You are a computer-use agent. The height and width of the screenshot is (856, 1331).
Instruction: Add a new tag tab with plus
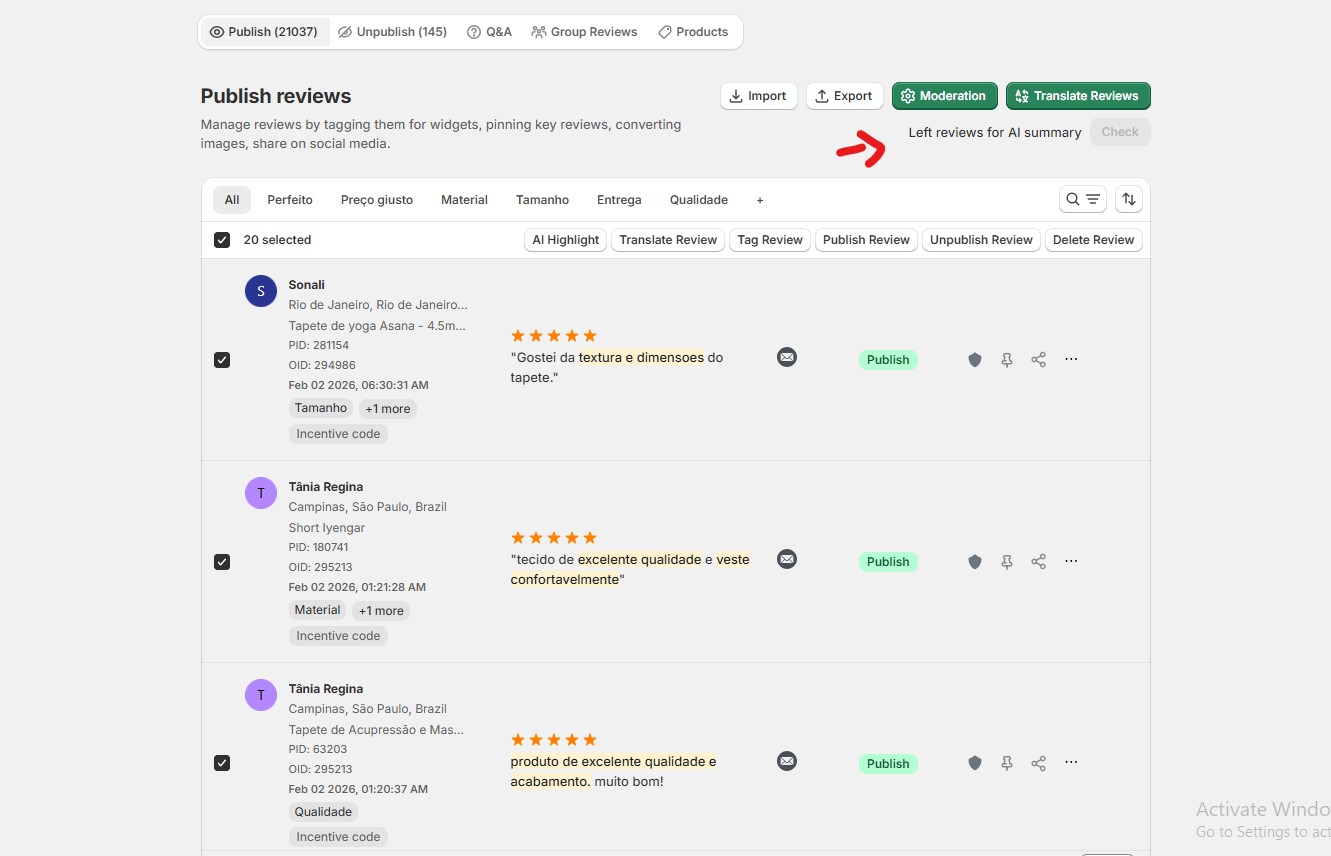point(760,200)
